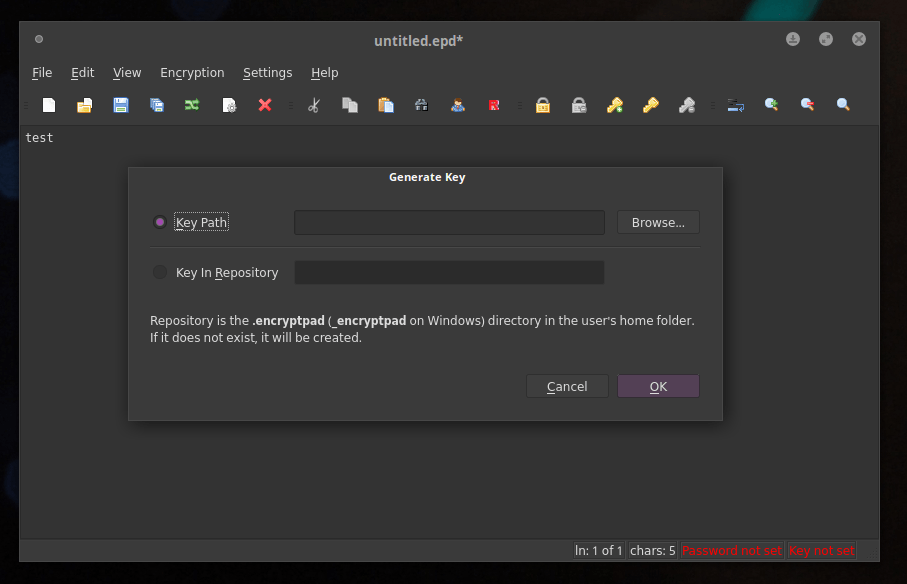907x584 pixels.
Task: Click the Open file folder icon
Action: [84, 105]
